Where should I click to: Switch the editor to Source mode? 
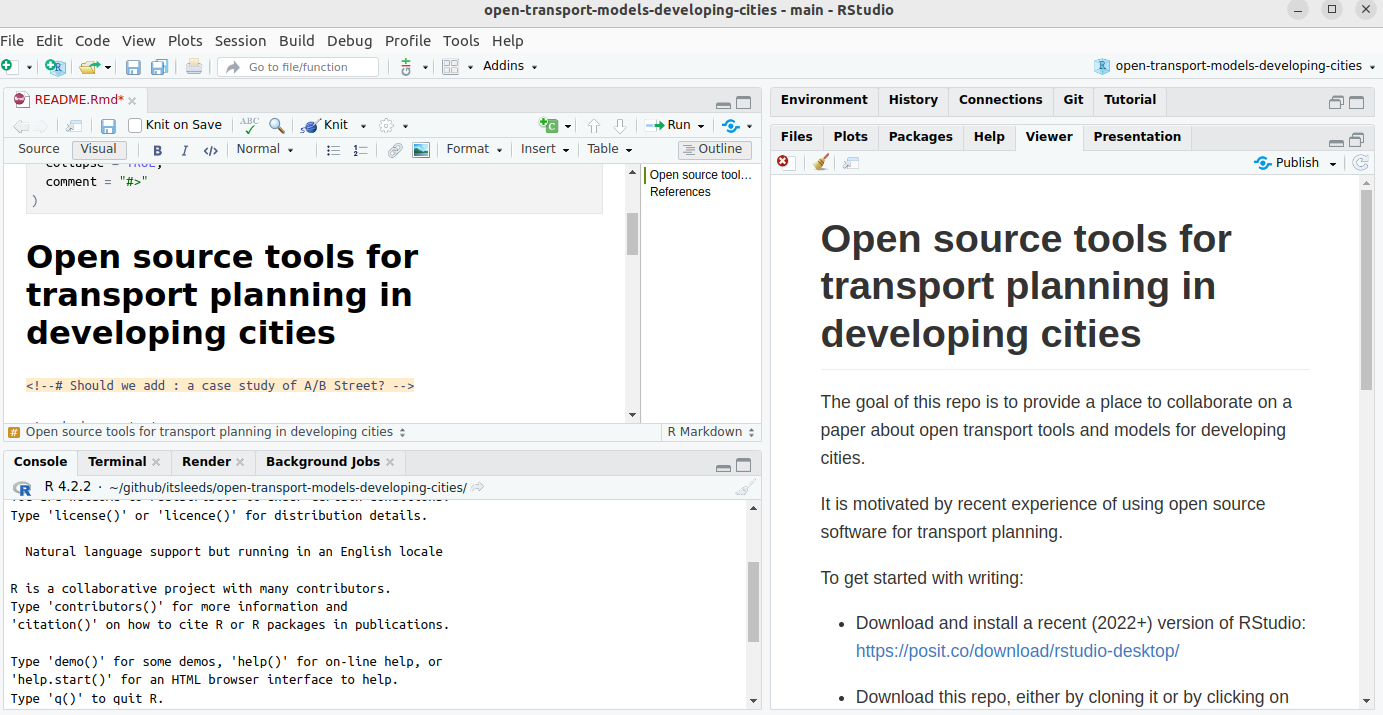point(38,148)
